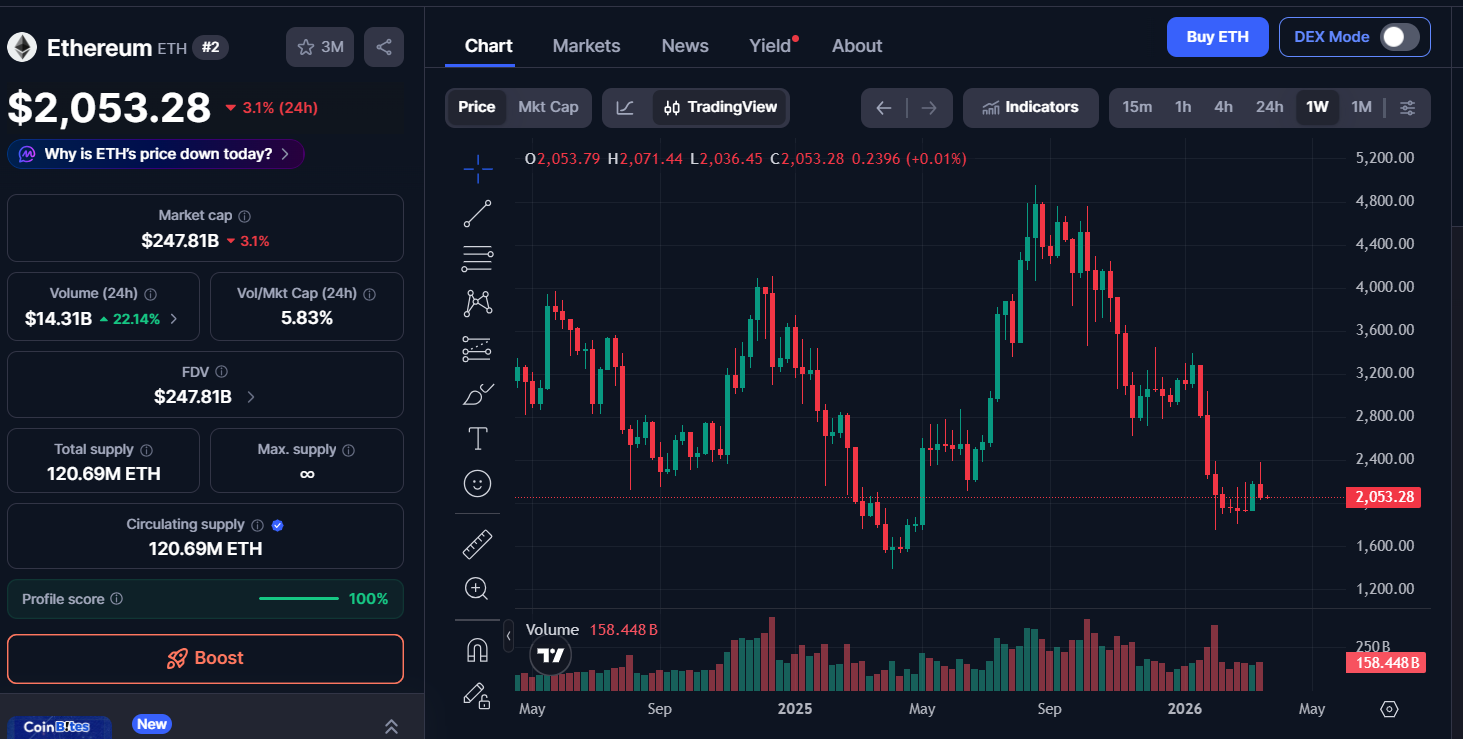Toggle the magnet snap mode
Screen dimensions: 1463x739
click(478, 651)
